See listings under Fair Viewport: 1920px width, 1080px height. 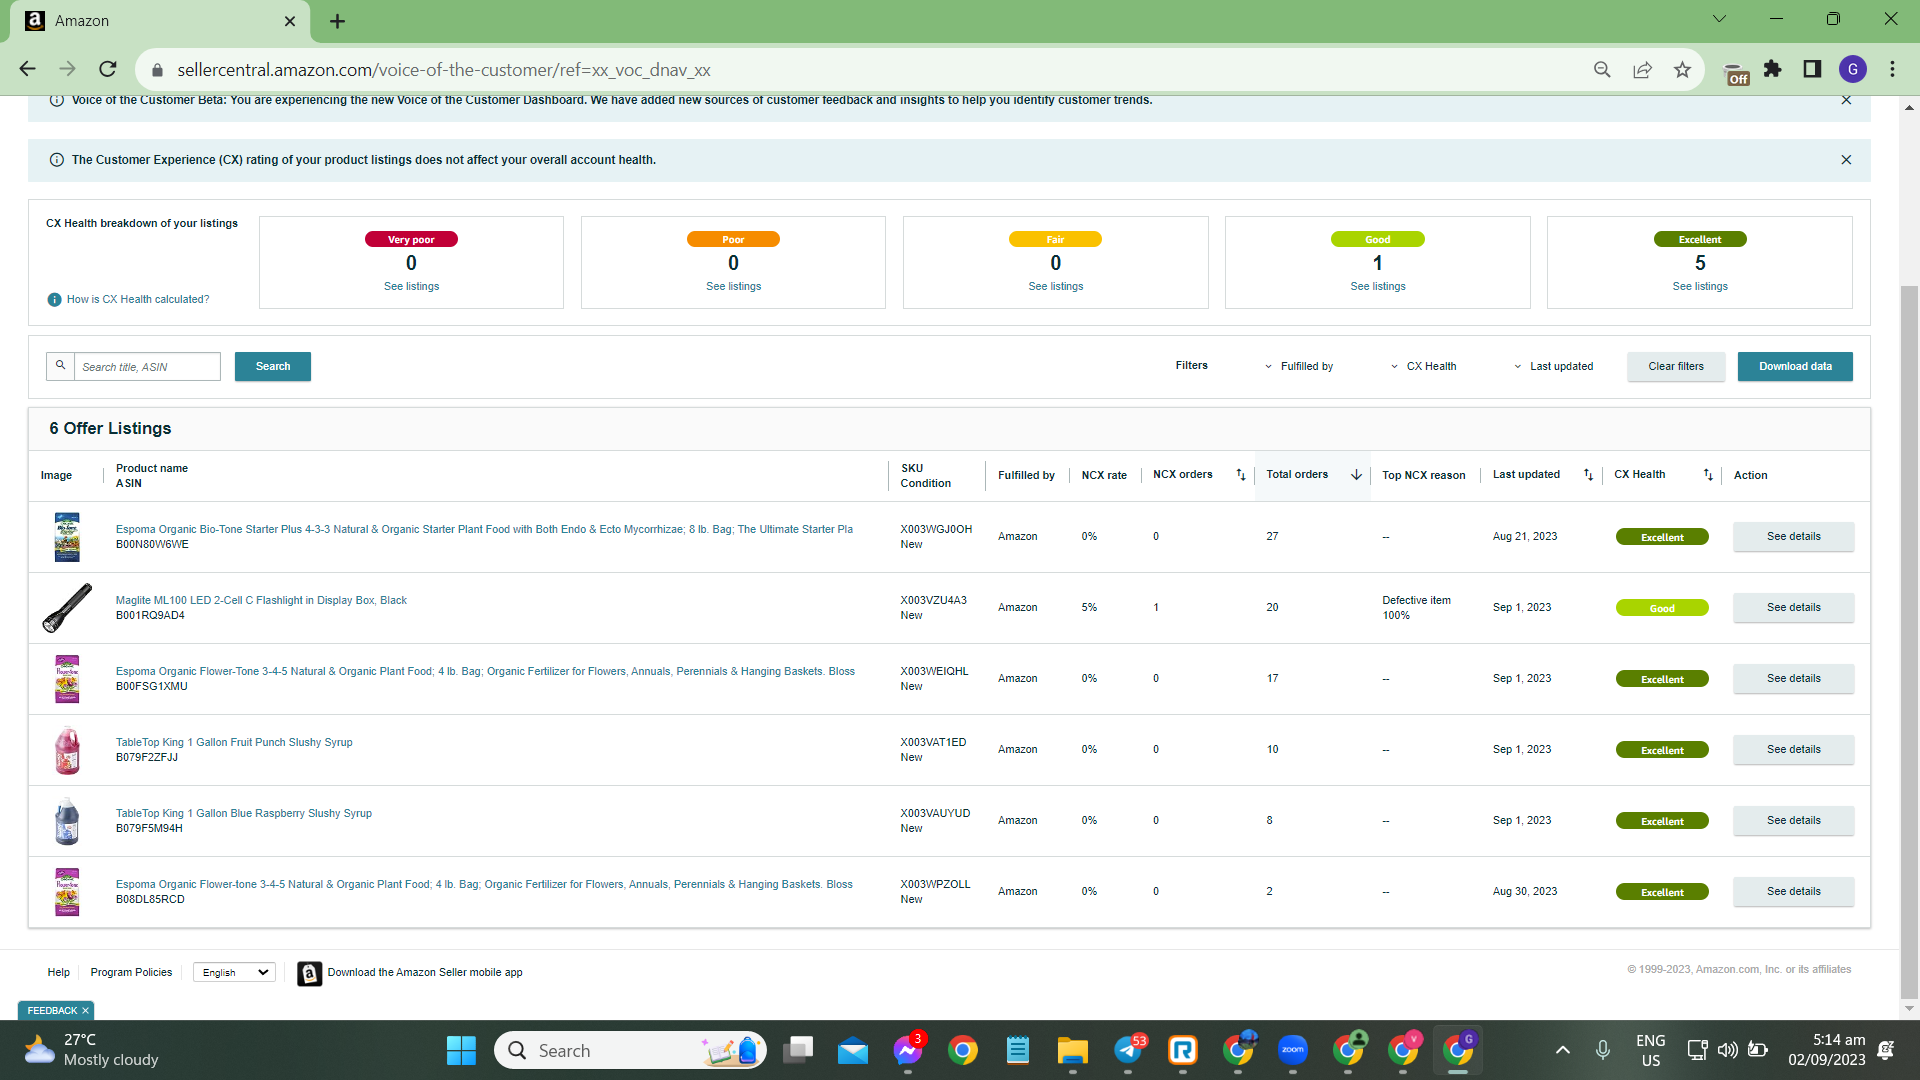tap(1055, 287)
